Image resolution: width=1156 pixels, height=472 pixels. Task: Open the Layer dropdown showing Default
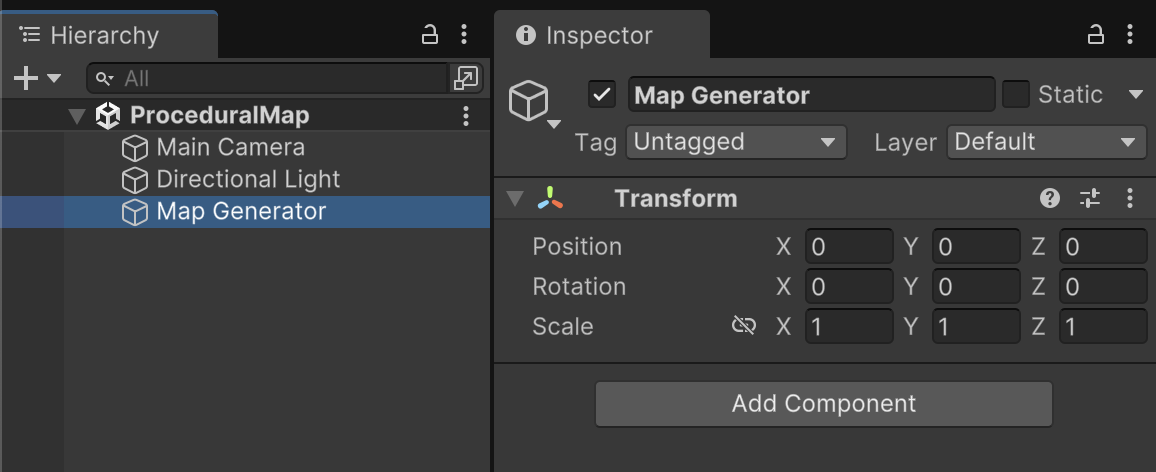(x=1046, y=142)
